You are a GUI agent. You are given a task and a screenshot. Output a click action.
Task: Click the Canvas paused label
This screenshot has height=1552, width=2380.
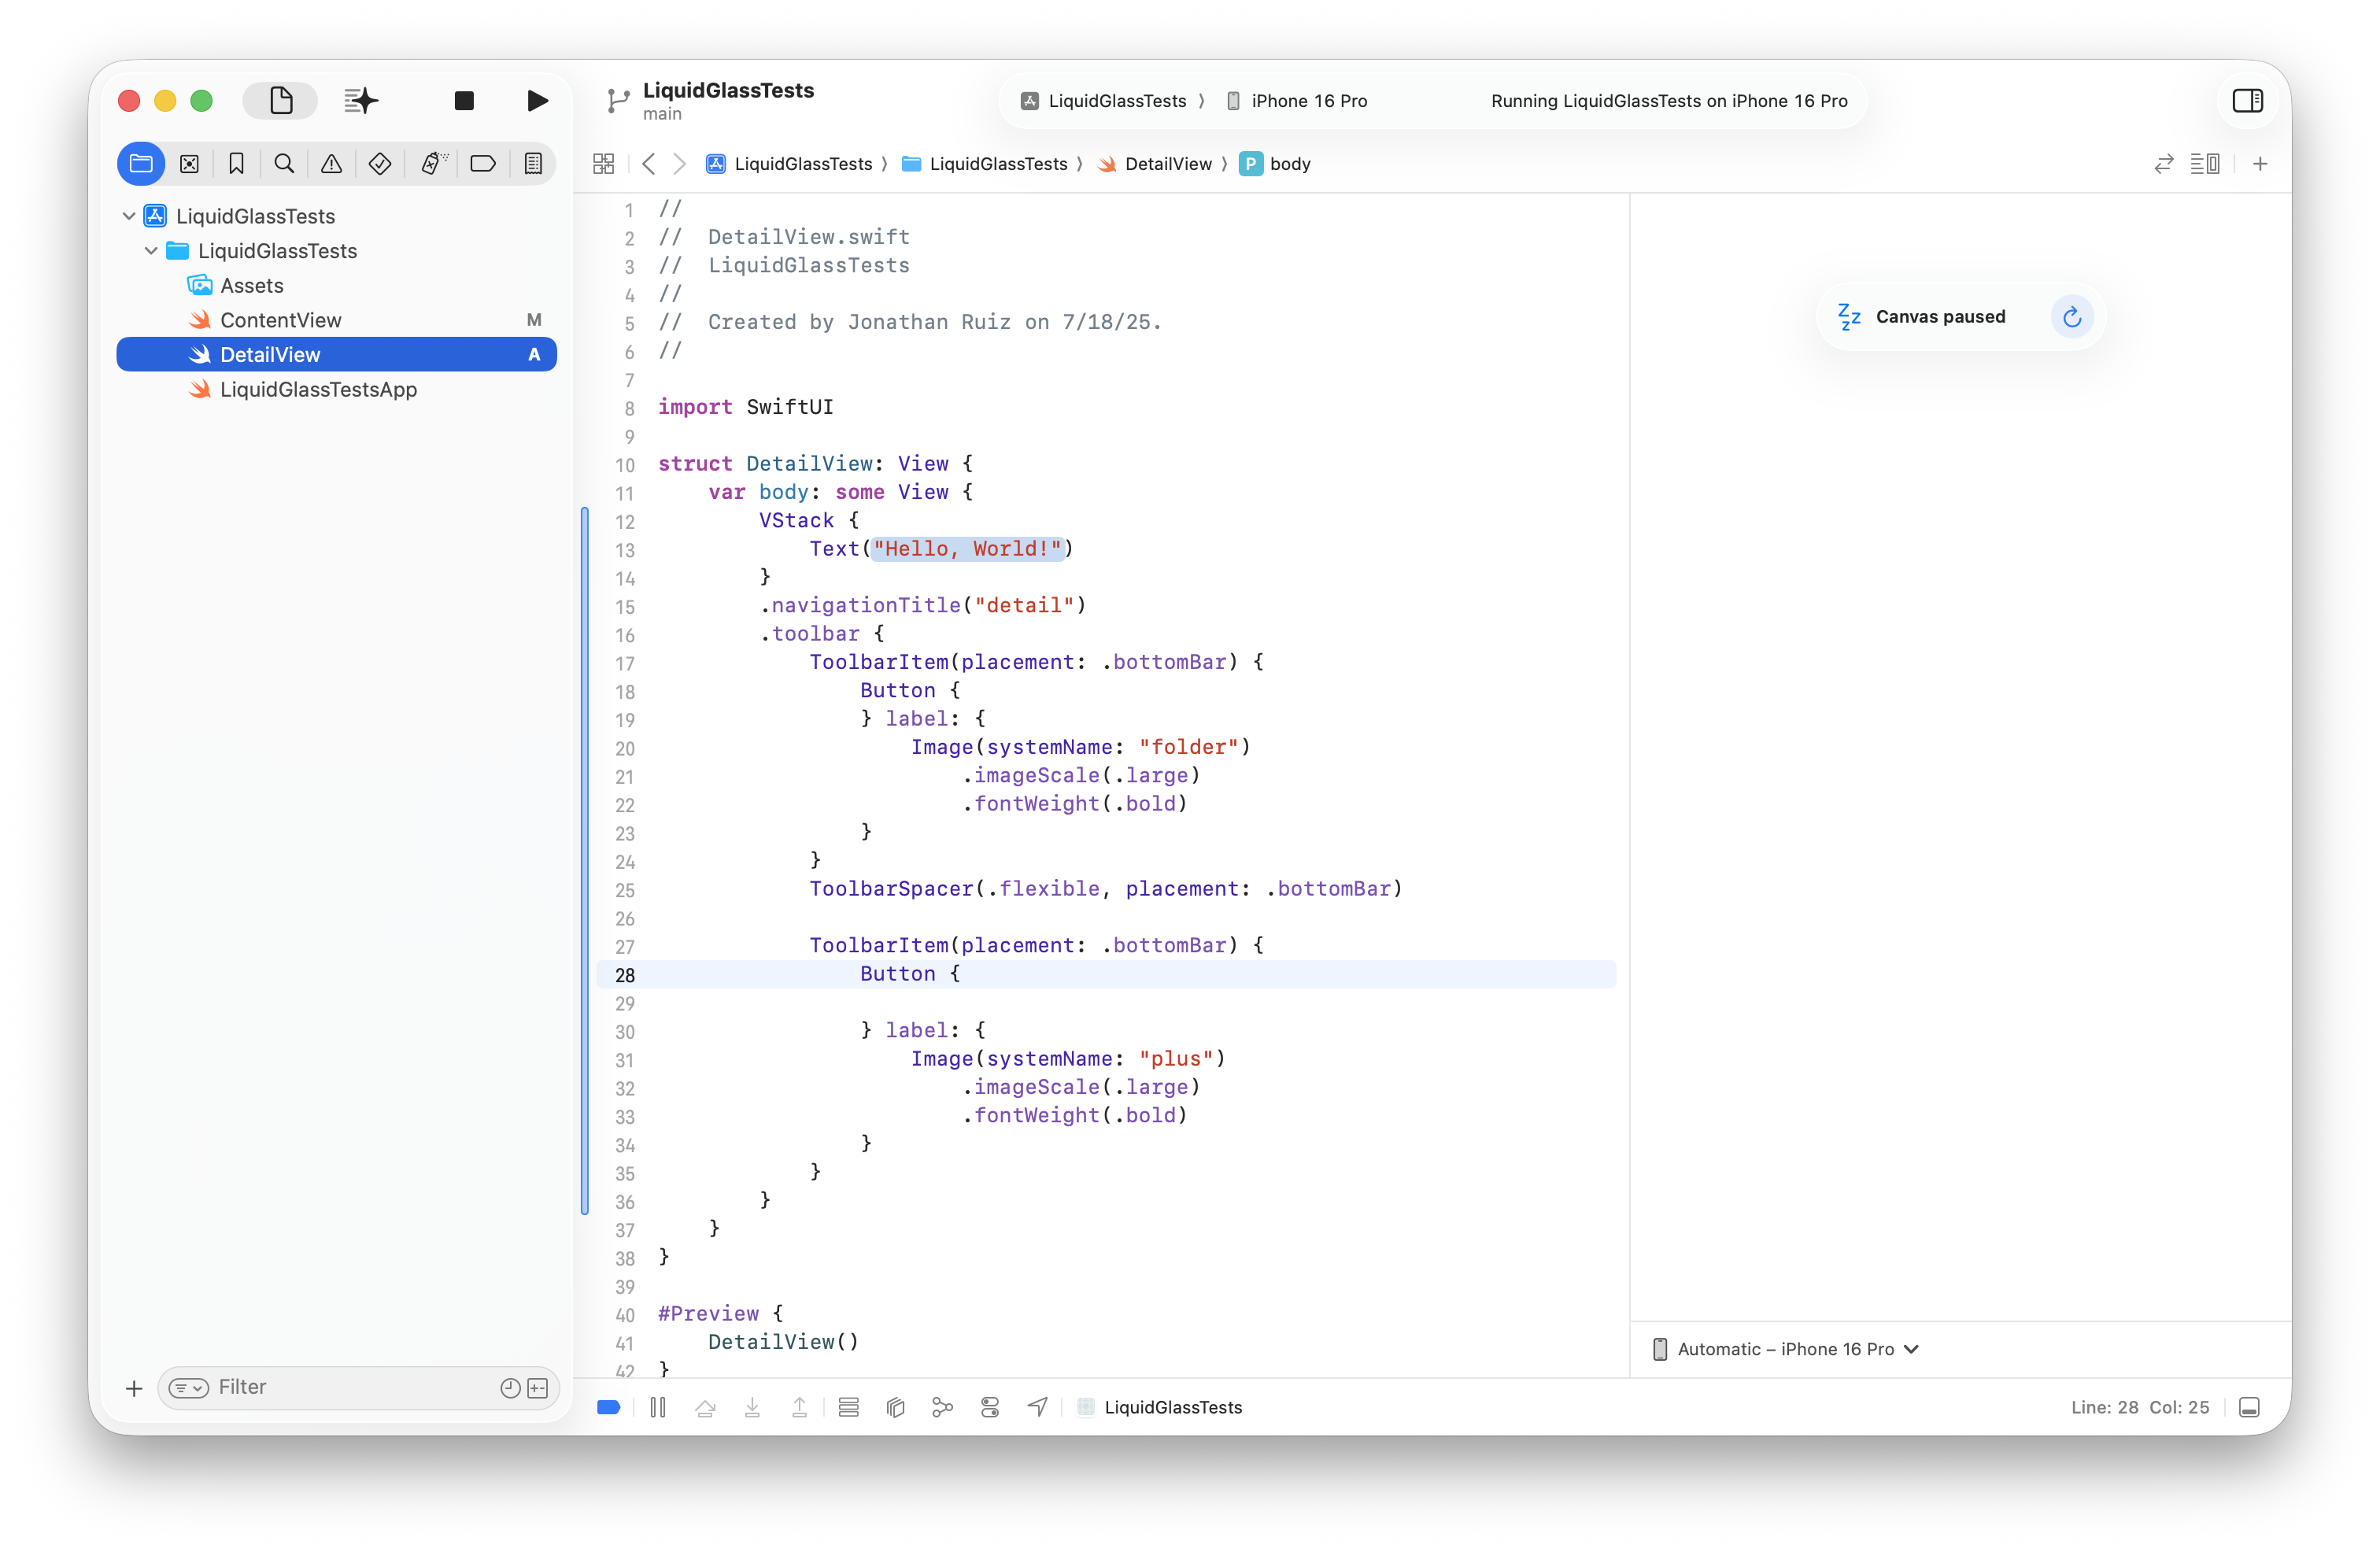(x=1940, y=317)
